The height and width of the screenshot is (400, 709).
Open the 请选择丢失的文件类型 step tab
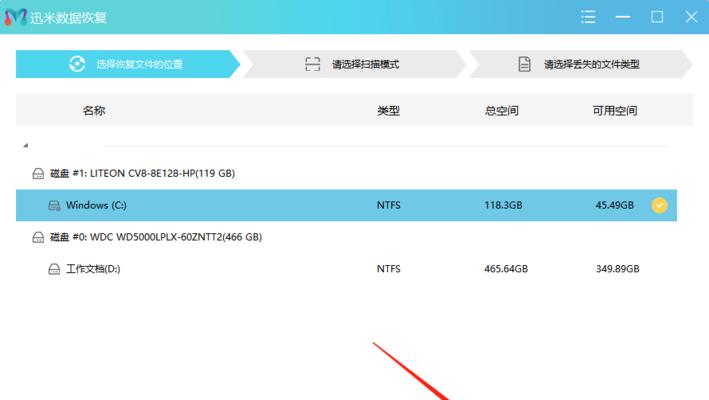[x=581, y=64]
